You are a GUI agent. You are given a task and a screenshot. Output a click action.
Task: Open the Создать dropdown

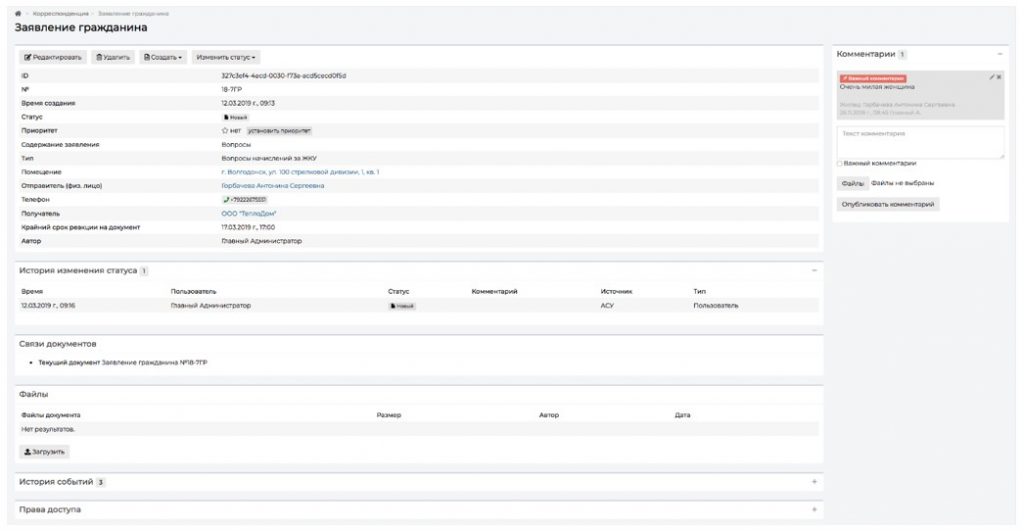(164, 57)
